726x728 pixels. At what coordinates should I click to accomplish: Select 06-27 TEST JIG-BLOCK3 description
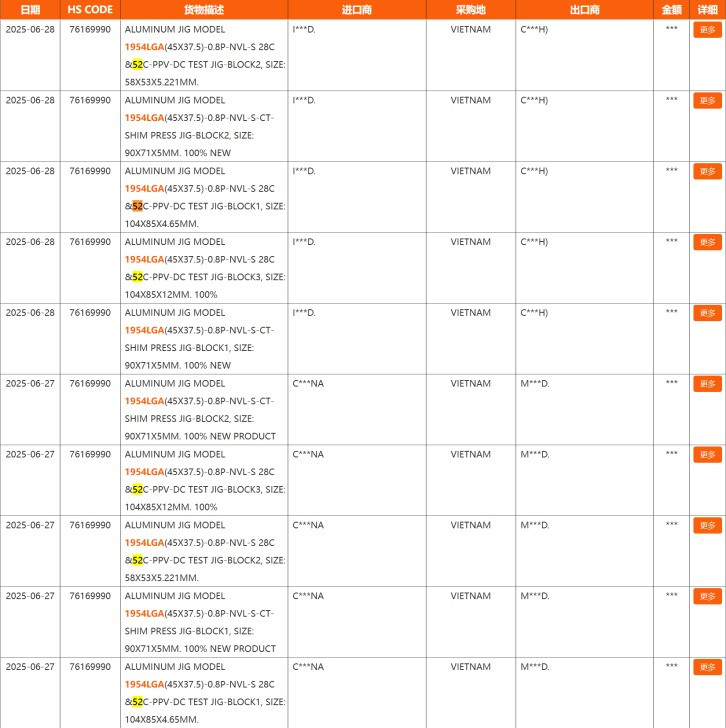[x=205, y=481]
